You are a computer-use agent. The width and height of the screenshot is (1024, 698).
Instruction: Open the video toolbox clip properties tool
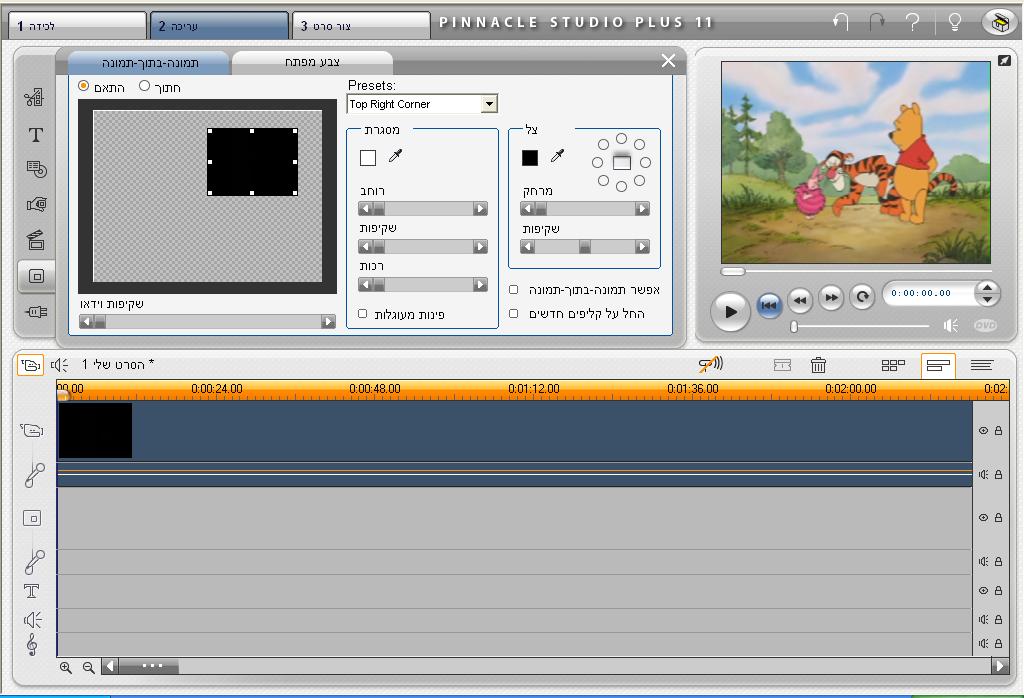(35, 98)
